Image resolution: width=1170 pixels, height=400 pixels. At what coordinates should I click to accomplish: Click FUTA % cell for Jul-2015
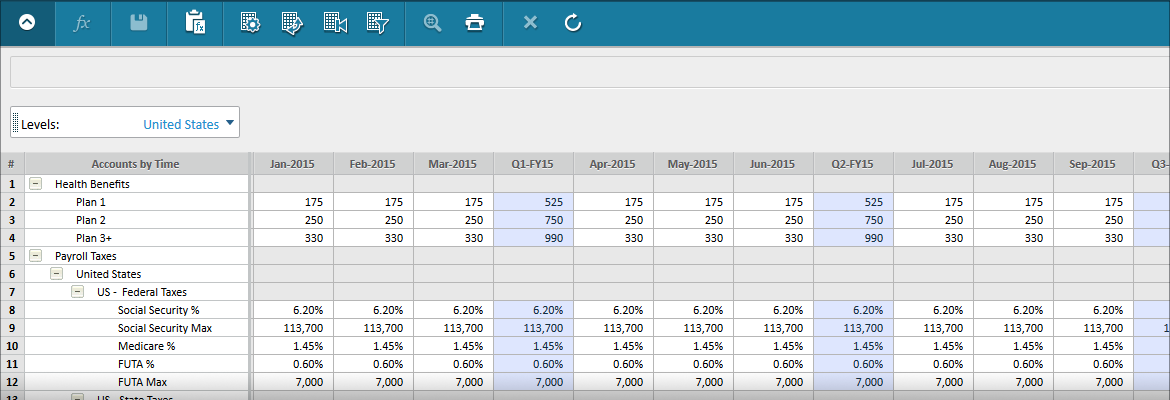(x=933, y=363)
